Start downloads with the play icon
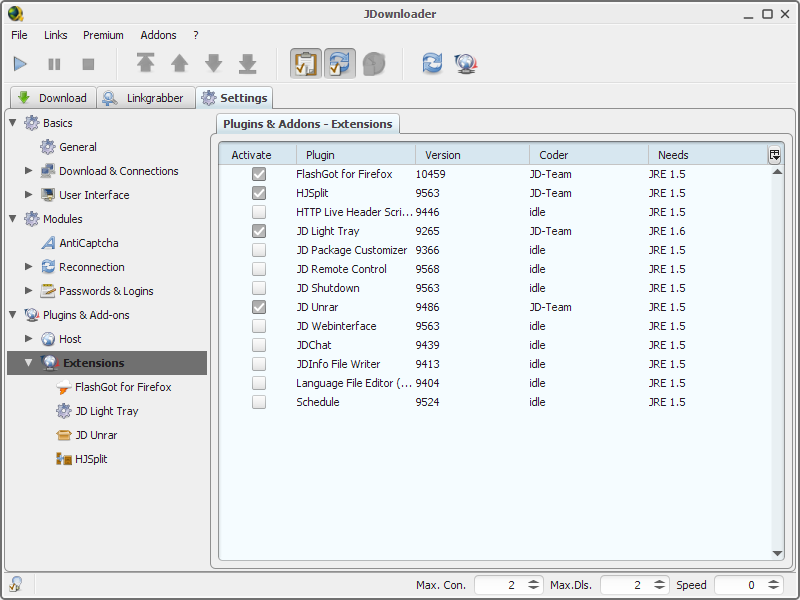 [x=20, y=63]
